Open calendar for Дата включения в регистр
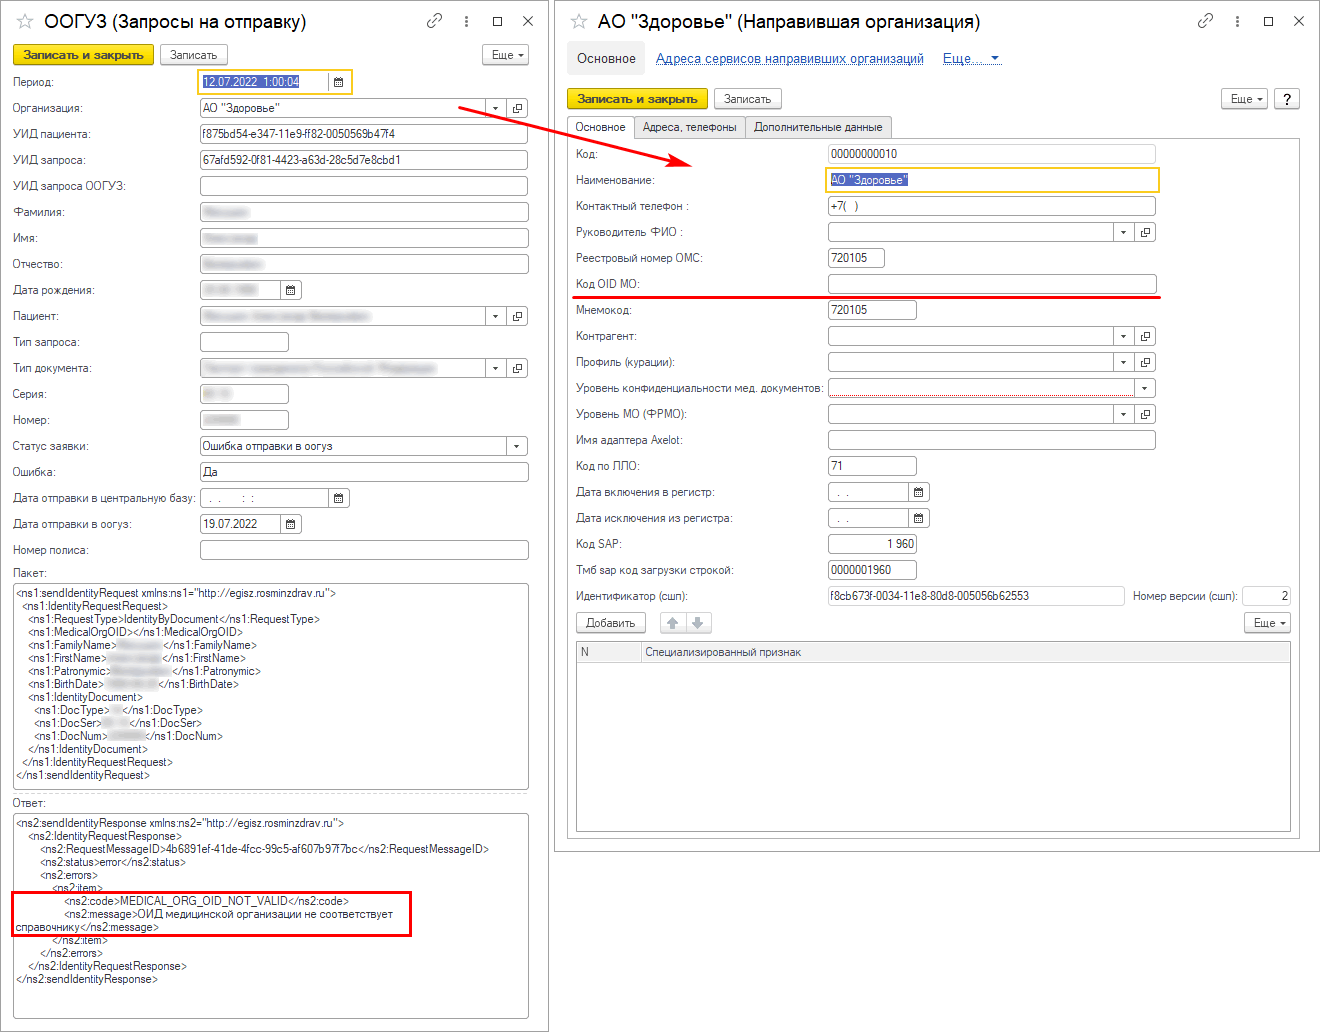Viewport: 1320px width, 1032px height. pos(918,492)
